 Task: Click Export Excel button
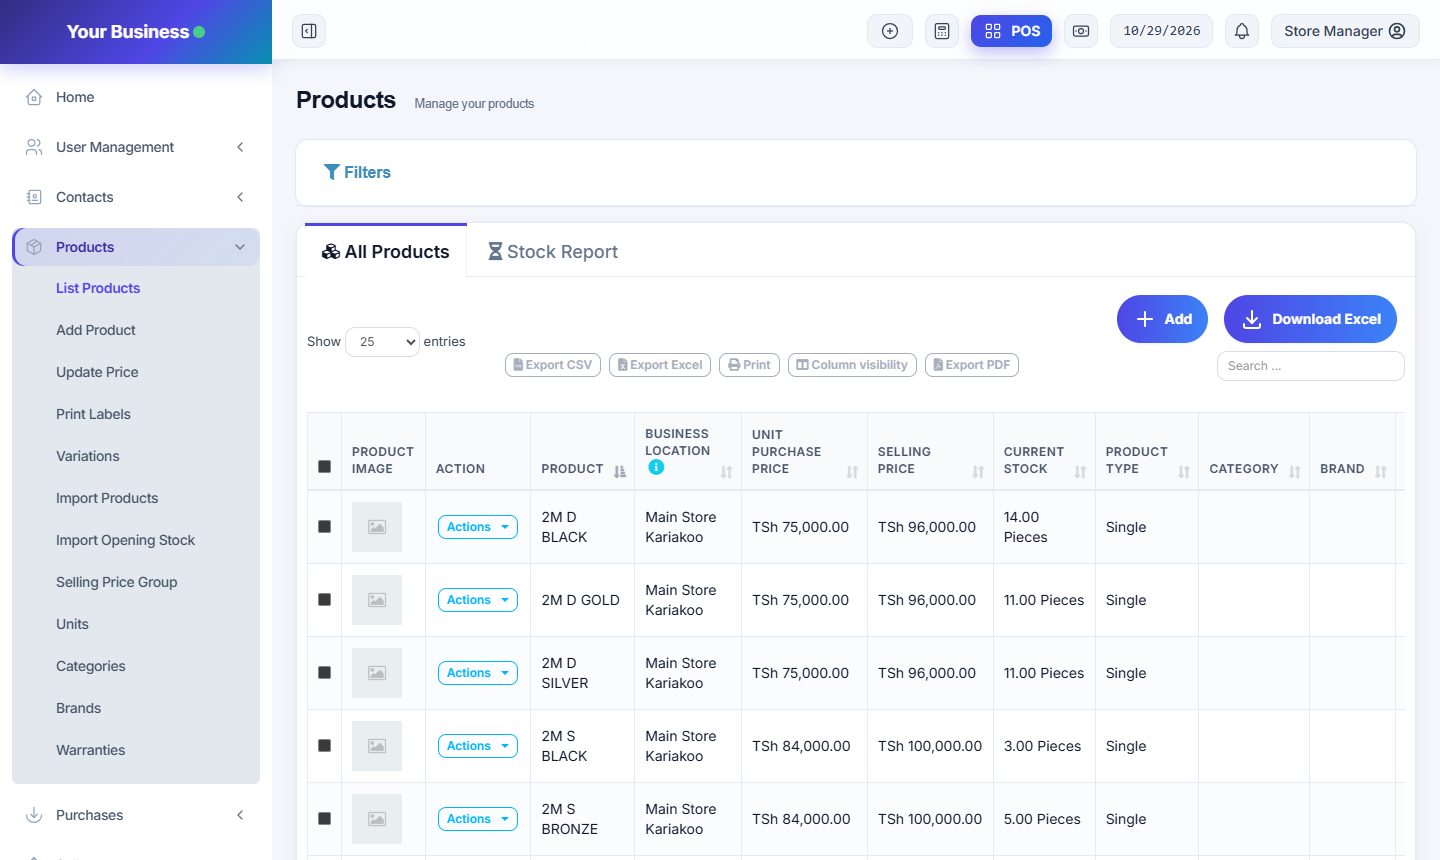click(660, 365)
